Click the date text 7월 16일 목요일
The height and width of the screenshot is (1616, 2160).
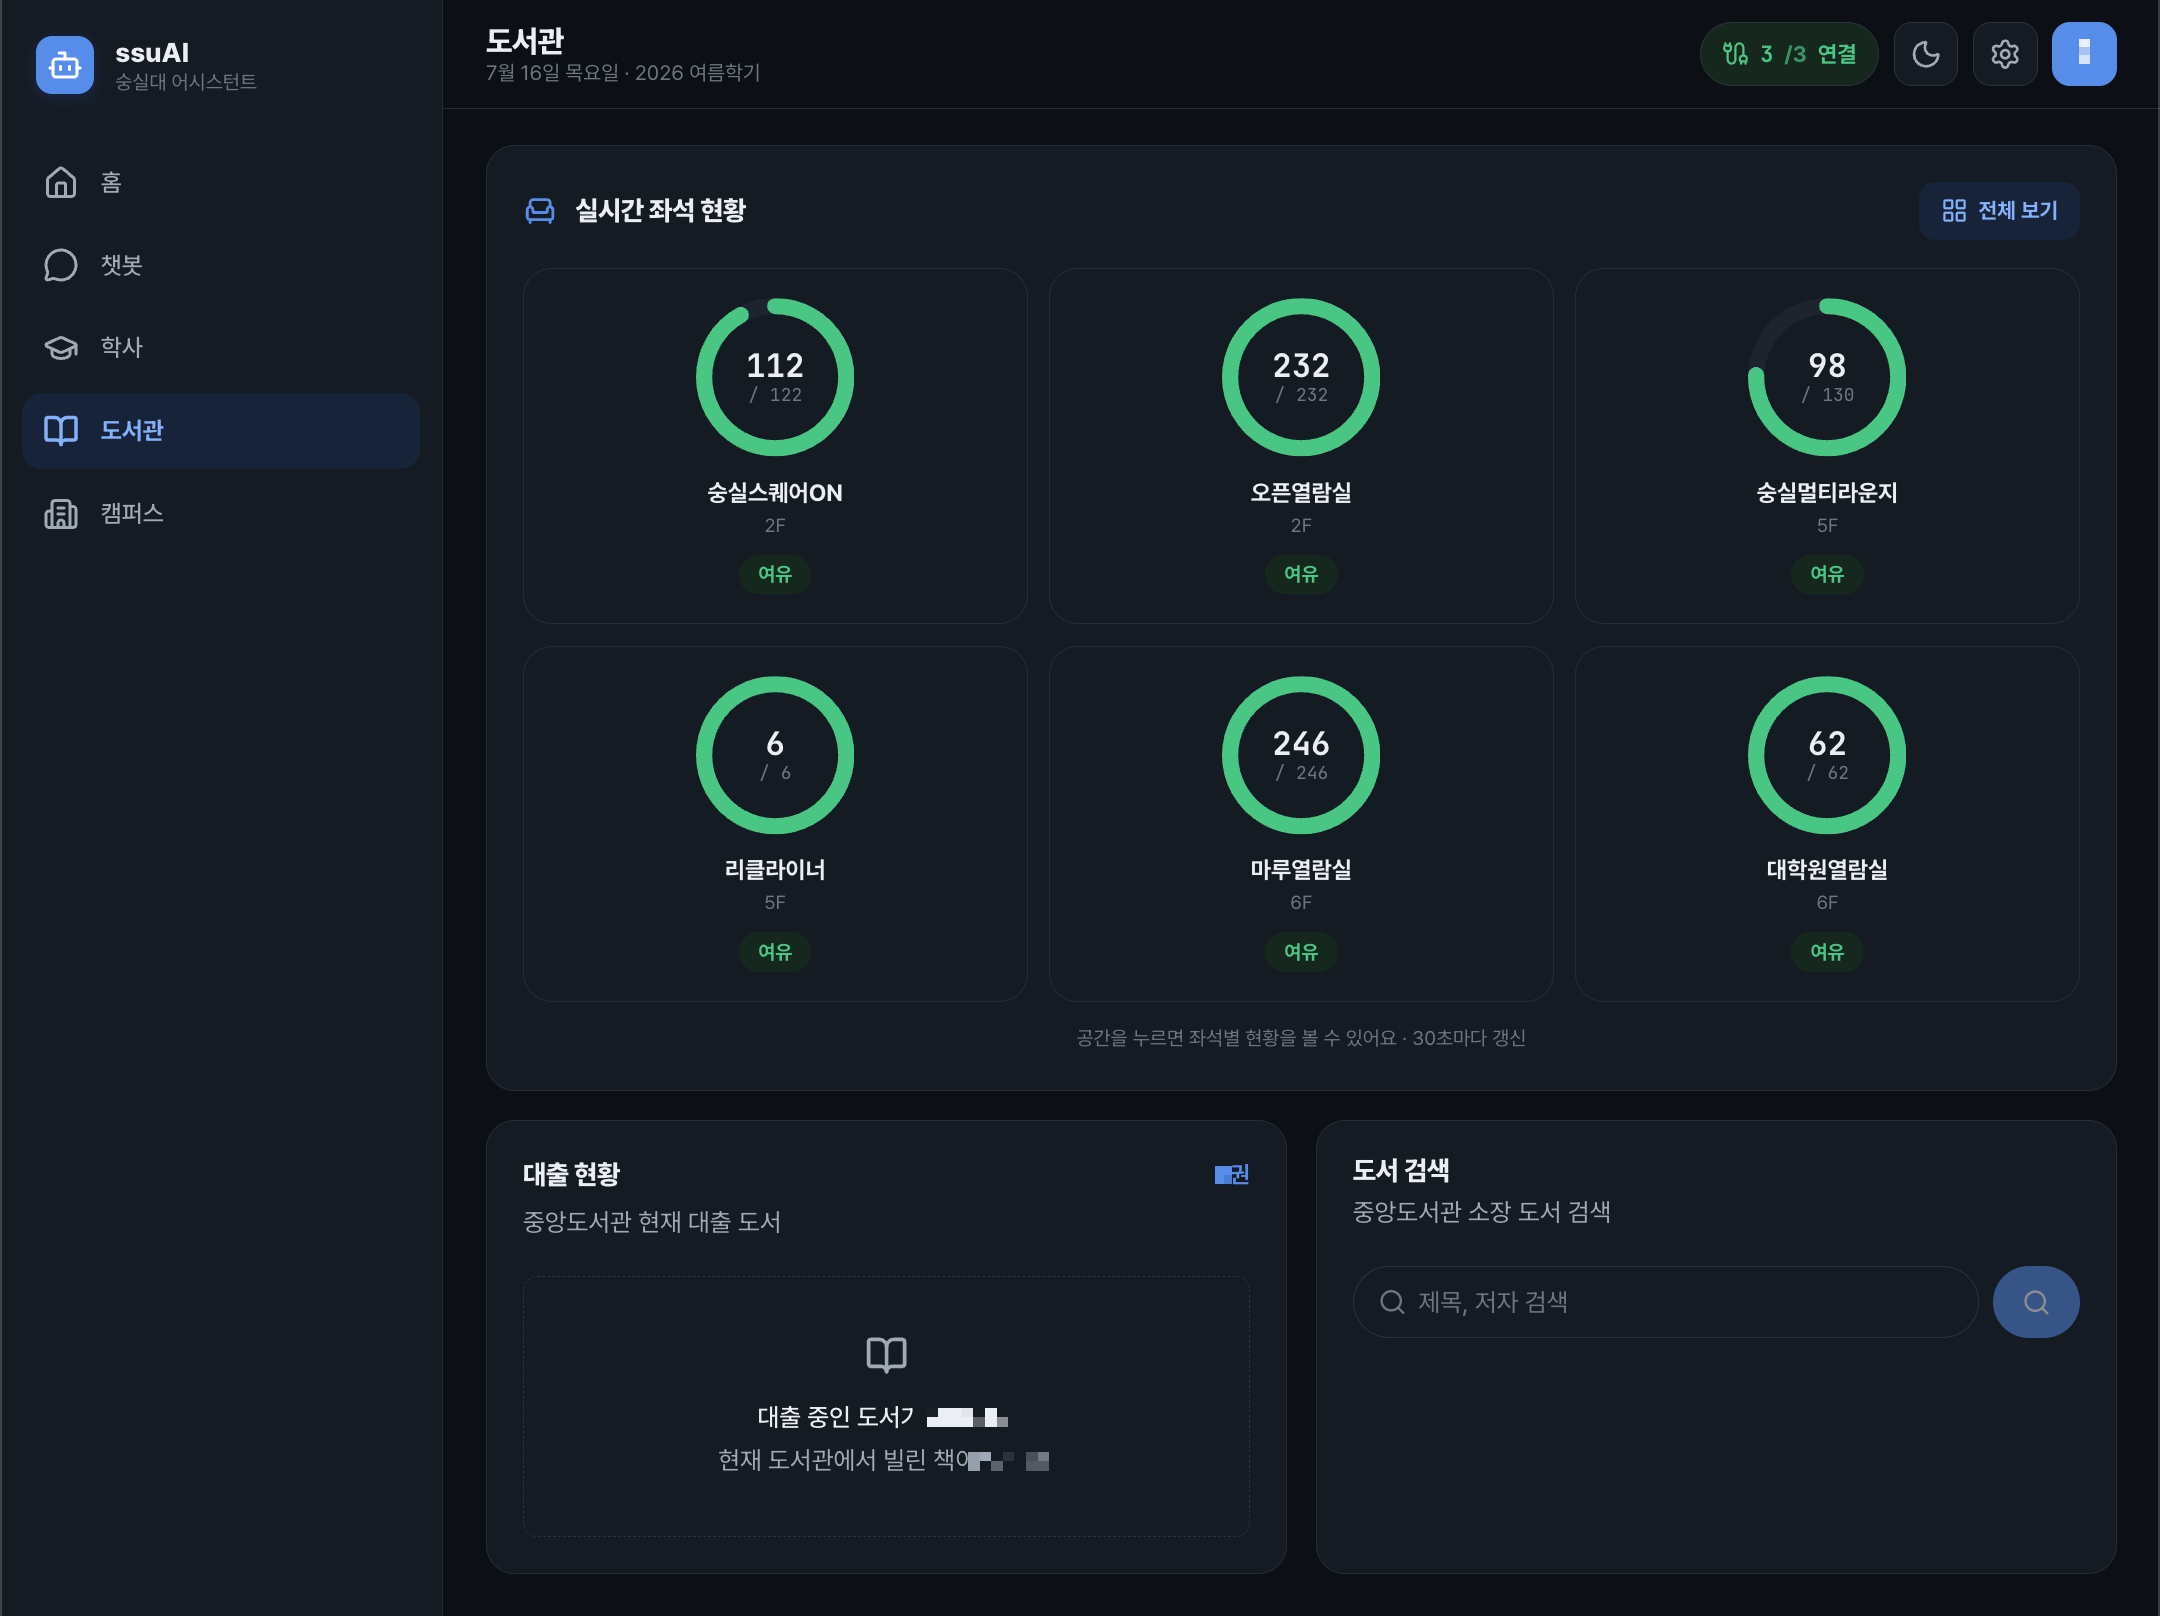(552, 73)
